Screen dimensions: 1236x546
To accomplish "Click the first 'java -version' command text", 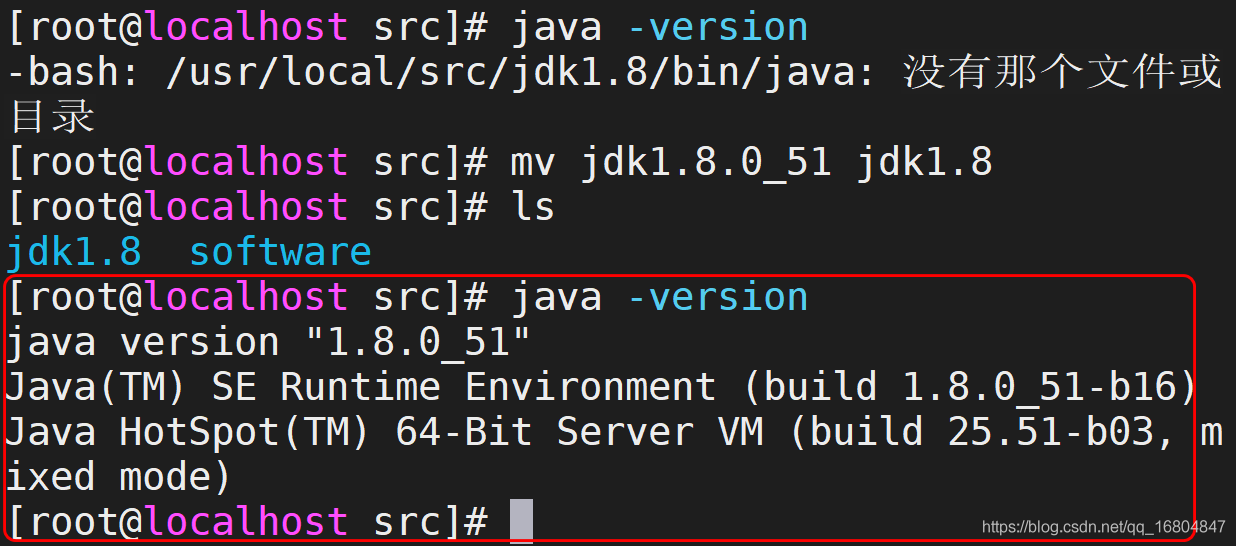I will tap(660, 27).
